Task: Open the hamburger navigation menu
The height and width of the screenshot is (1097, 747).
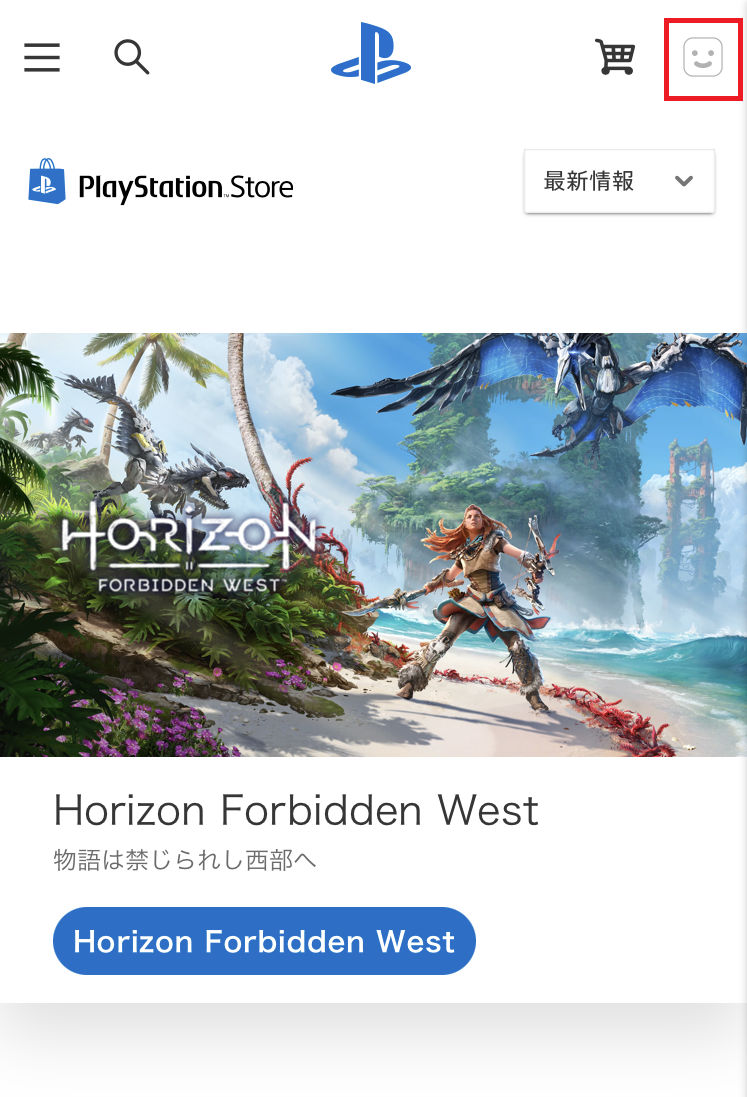Action: [42, 57]
